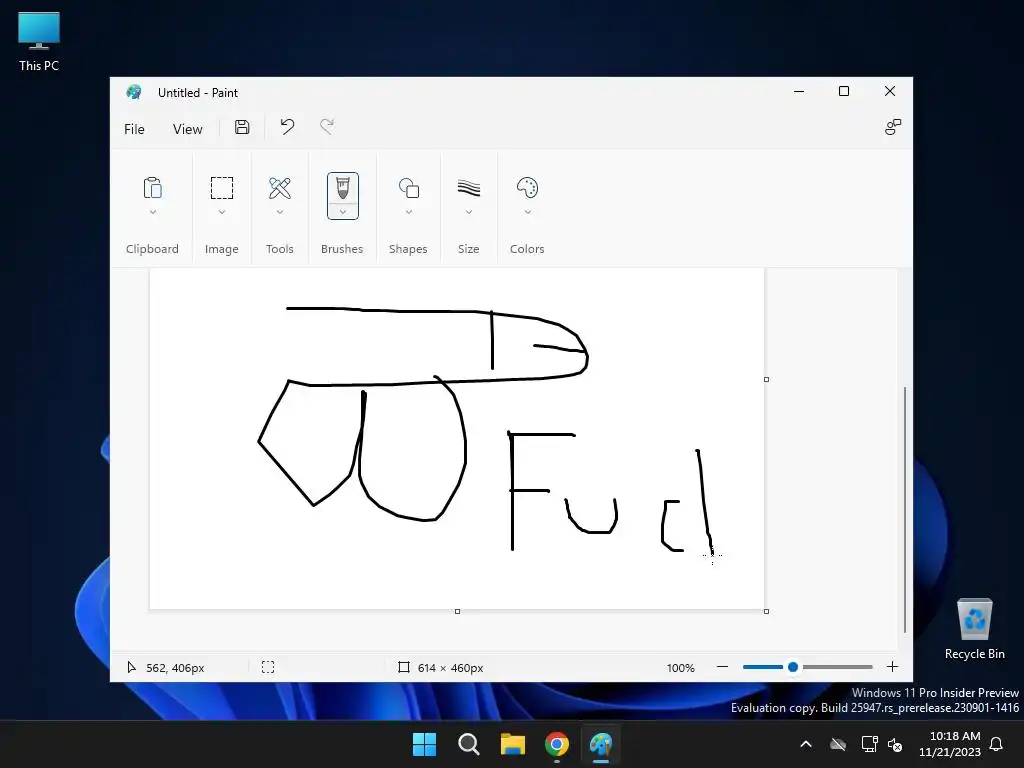Click the selection size icon in the status bar
Screen dimensions: 1024x768
point(268,667)
